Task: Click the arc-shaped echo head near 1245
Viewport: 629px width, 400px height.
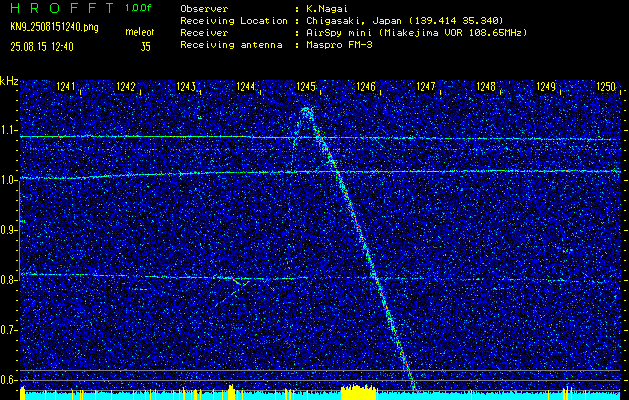Action: (306, 114)
